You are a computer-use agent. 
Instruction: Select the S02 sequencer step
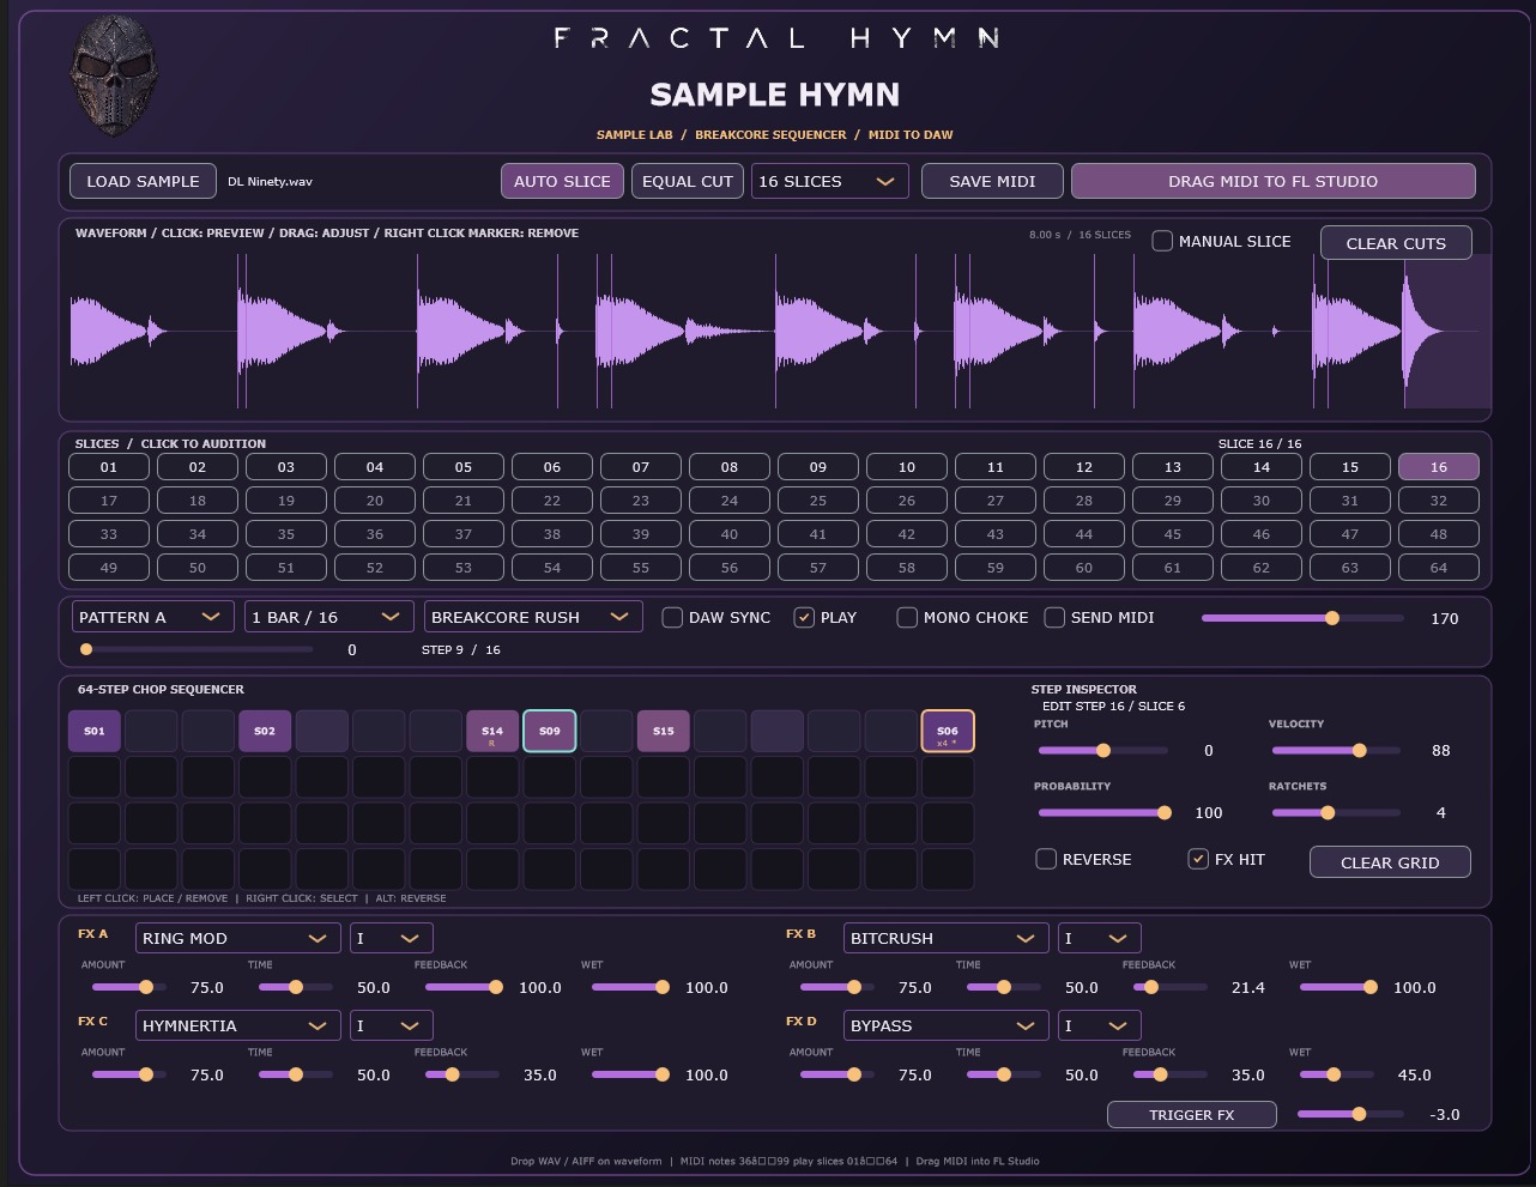tap(264, 731)
